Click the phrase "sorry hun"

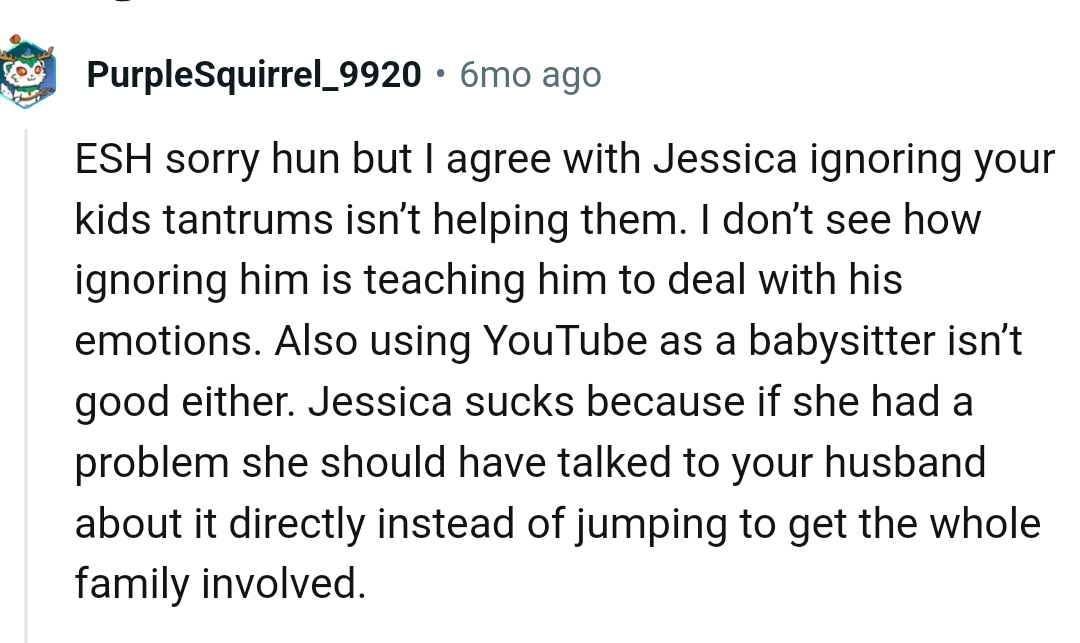coord(252,162)
